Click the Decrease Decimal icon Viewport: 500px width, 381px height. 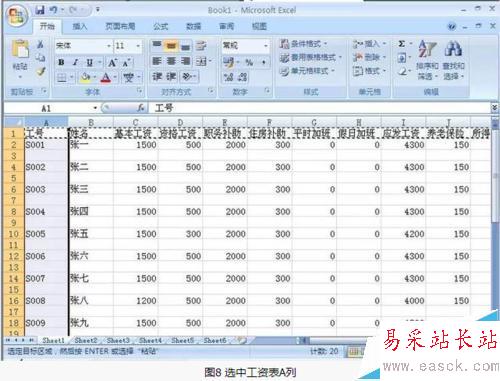tap(243, 77)
